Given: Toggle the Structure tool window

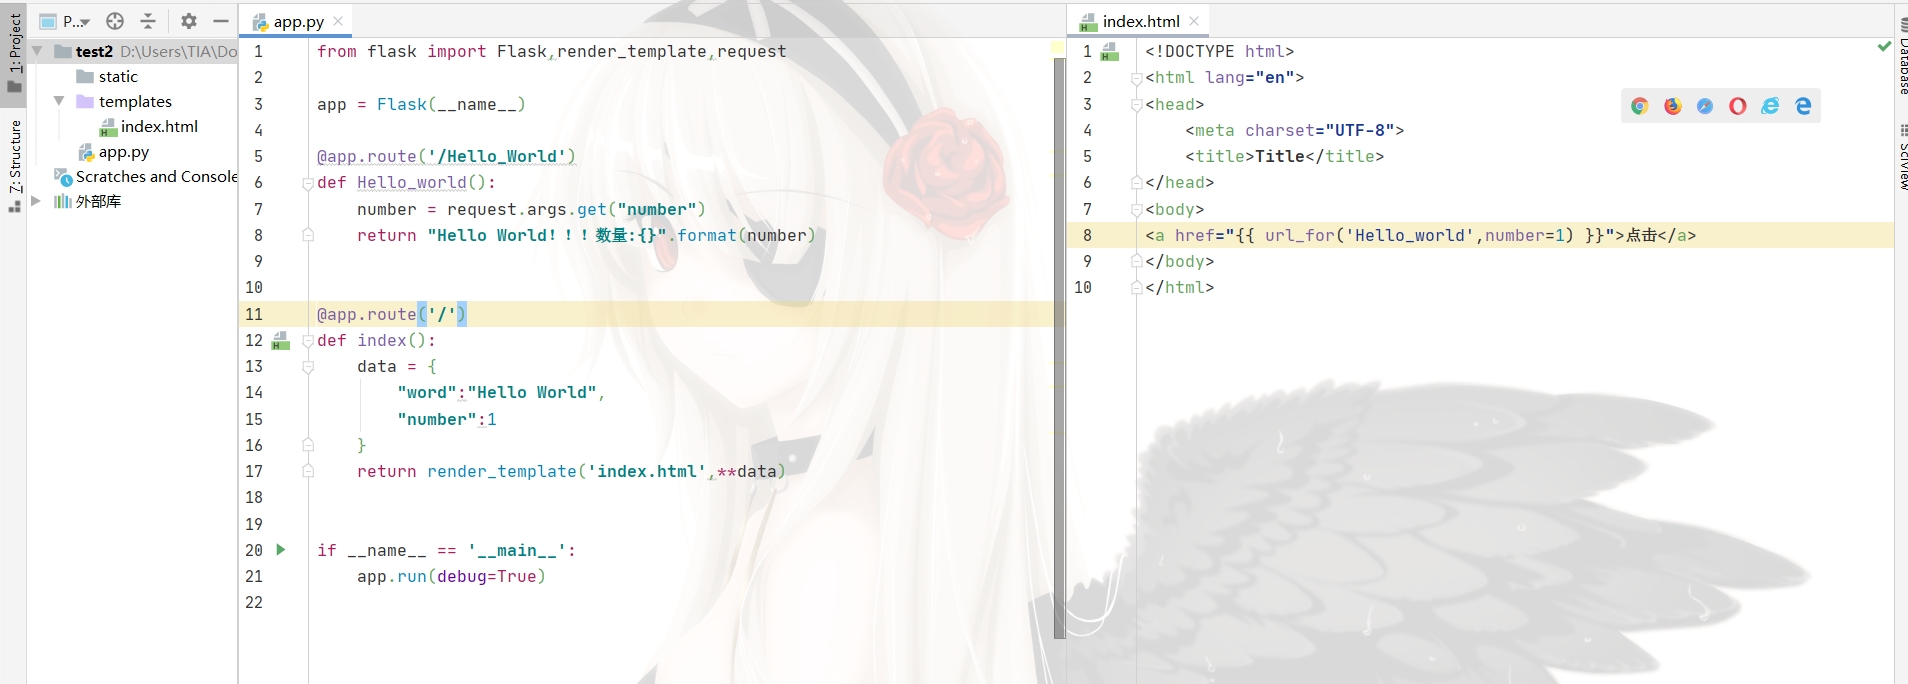Looking at the screenshot, I should click(x=14, y=160).
